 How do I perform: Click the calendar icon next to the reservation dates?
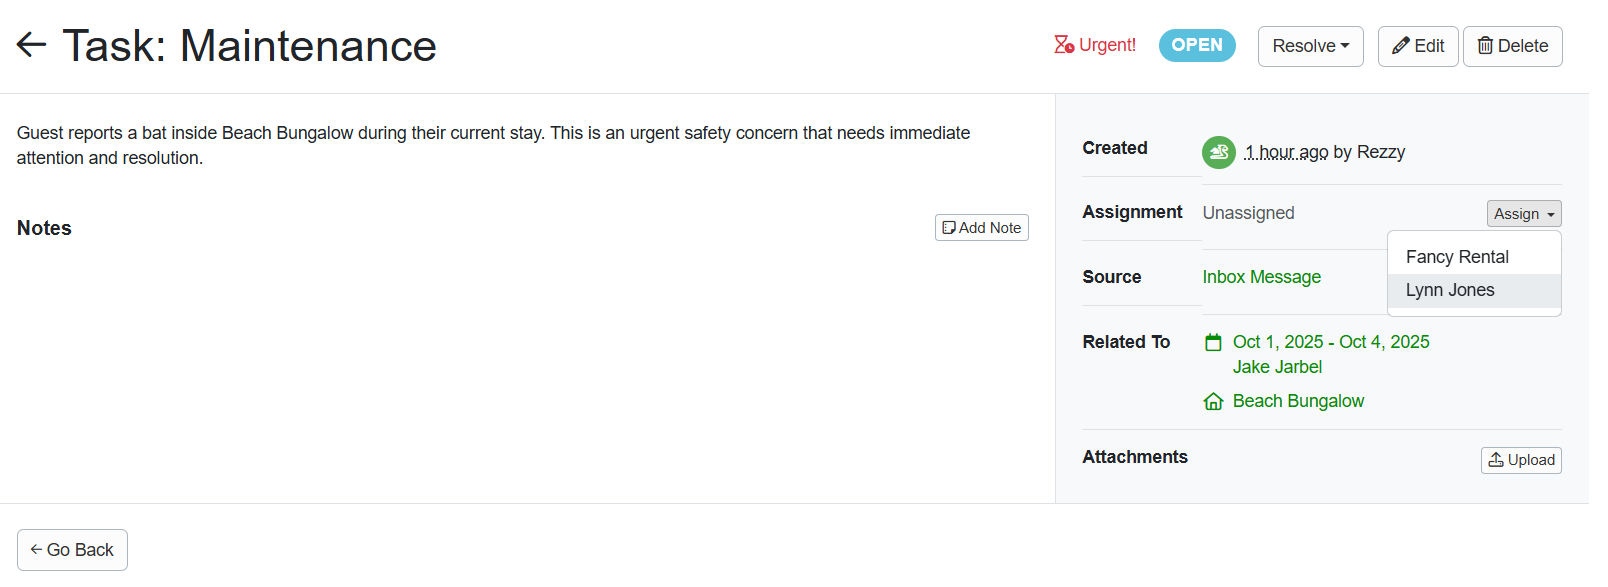pos(1213,341)
